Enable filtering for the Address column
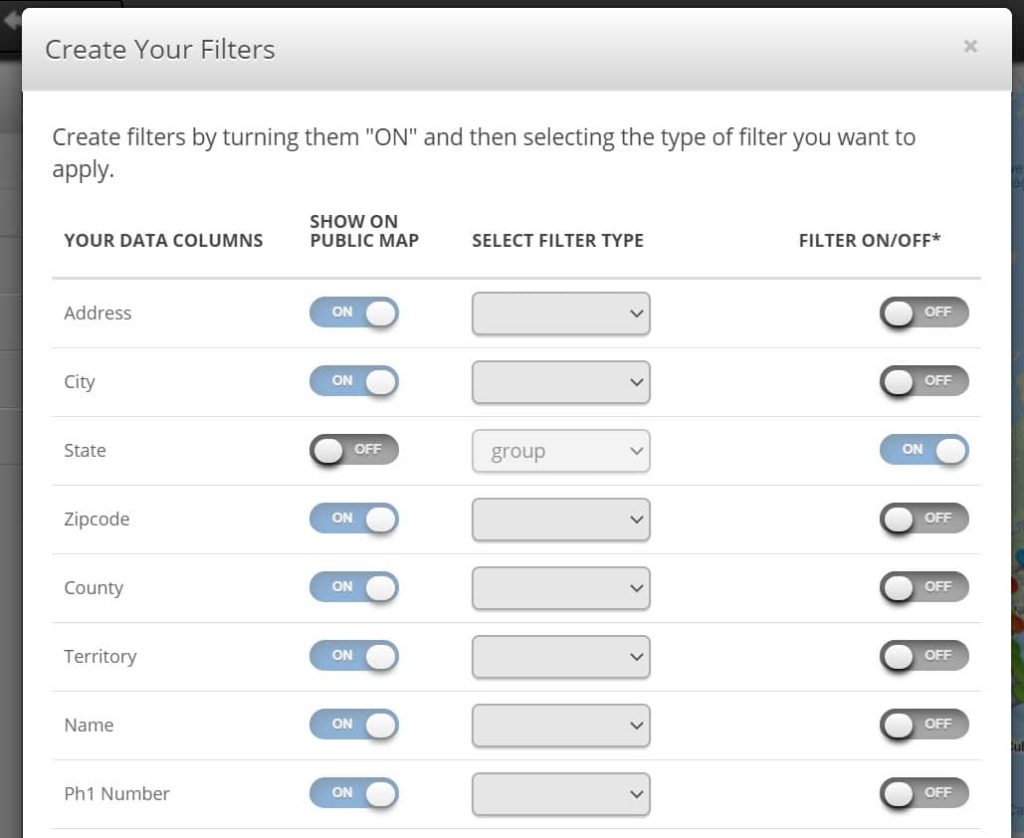The image size is (1024, 838). [x=923, y=312]
